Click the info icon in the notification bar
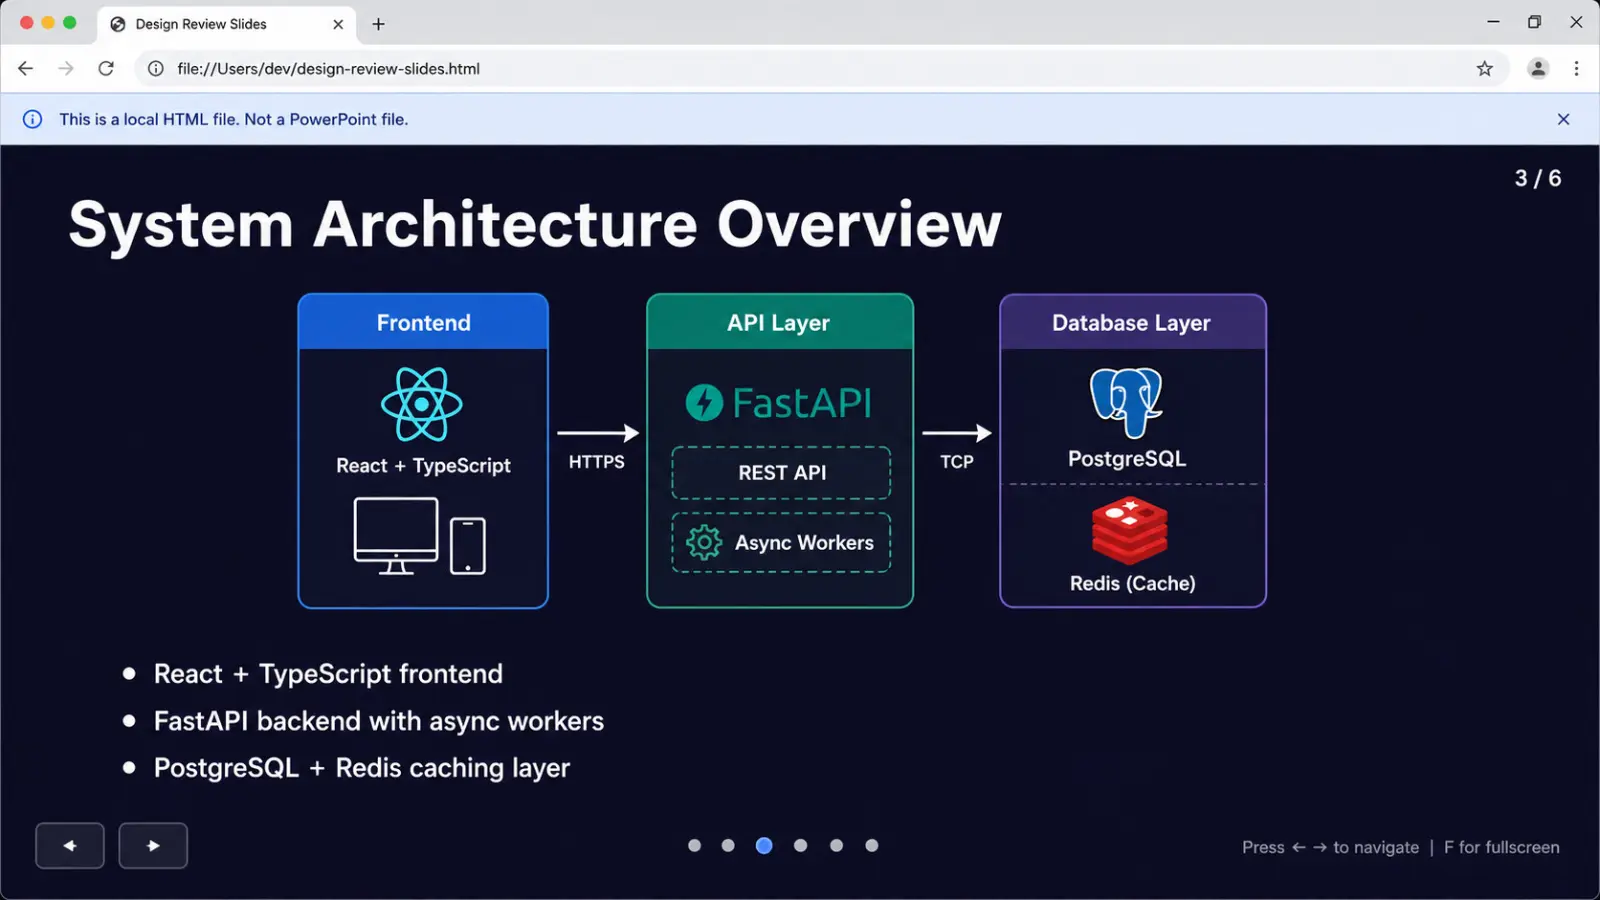Image resolution: width=1600 pixels, height=900 pixels. tap(33, 119)
